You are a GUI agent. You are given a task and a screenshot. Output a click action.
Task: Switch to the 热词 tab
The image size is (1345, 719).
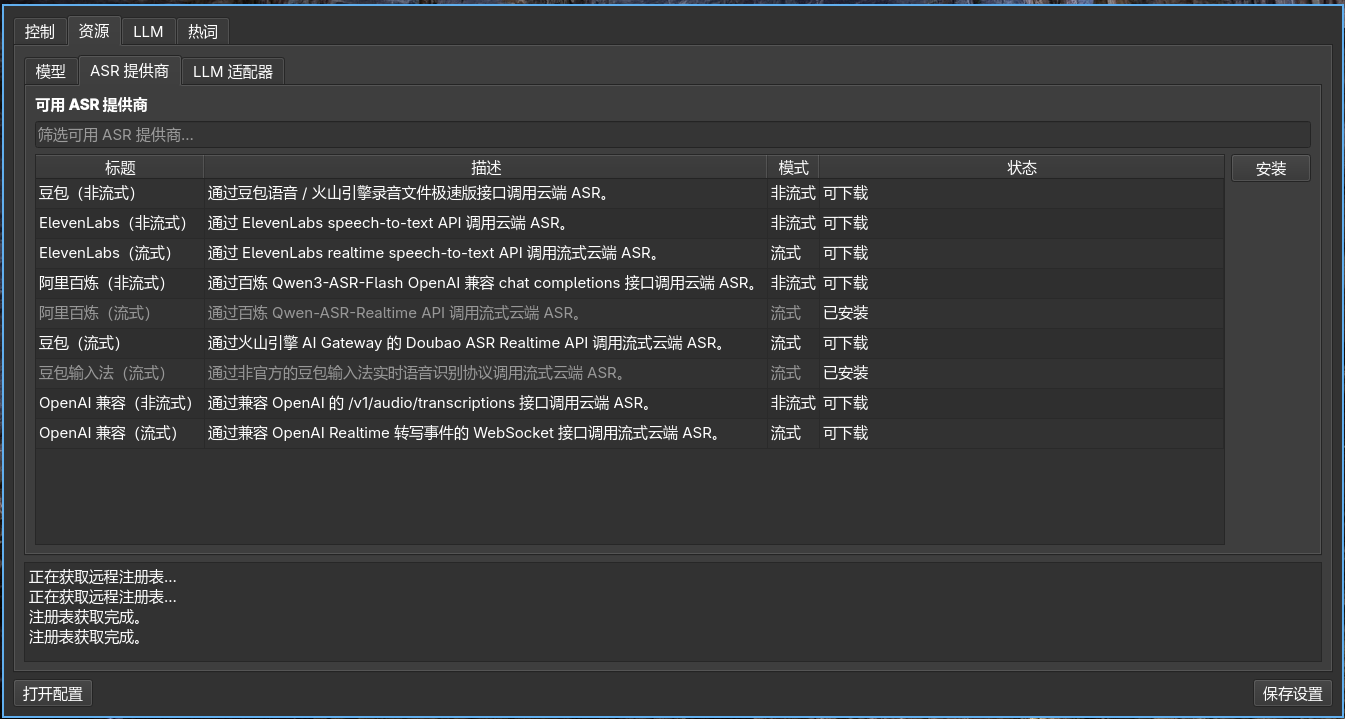point(203,32)
